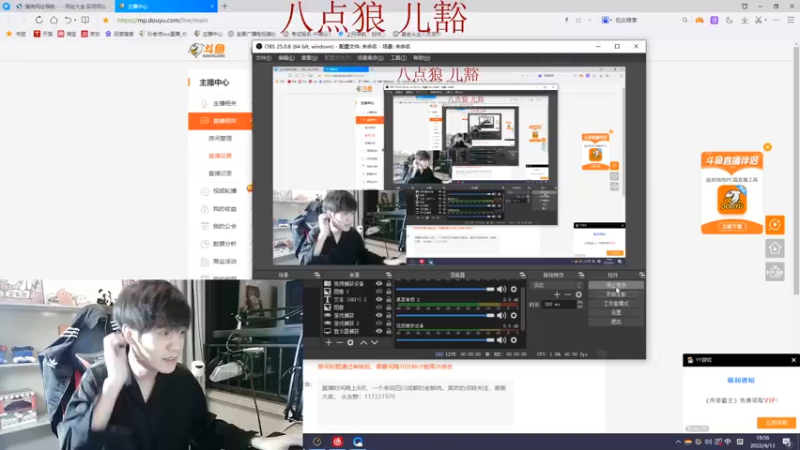Open settings gear of the first mixer channel
The height and width of the screenshot is (450, 800).
click(x=514, y=289)
